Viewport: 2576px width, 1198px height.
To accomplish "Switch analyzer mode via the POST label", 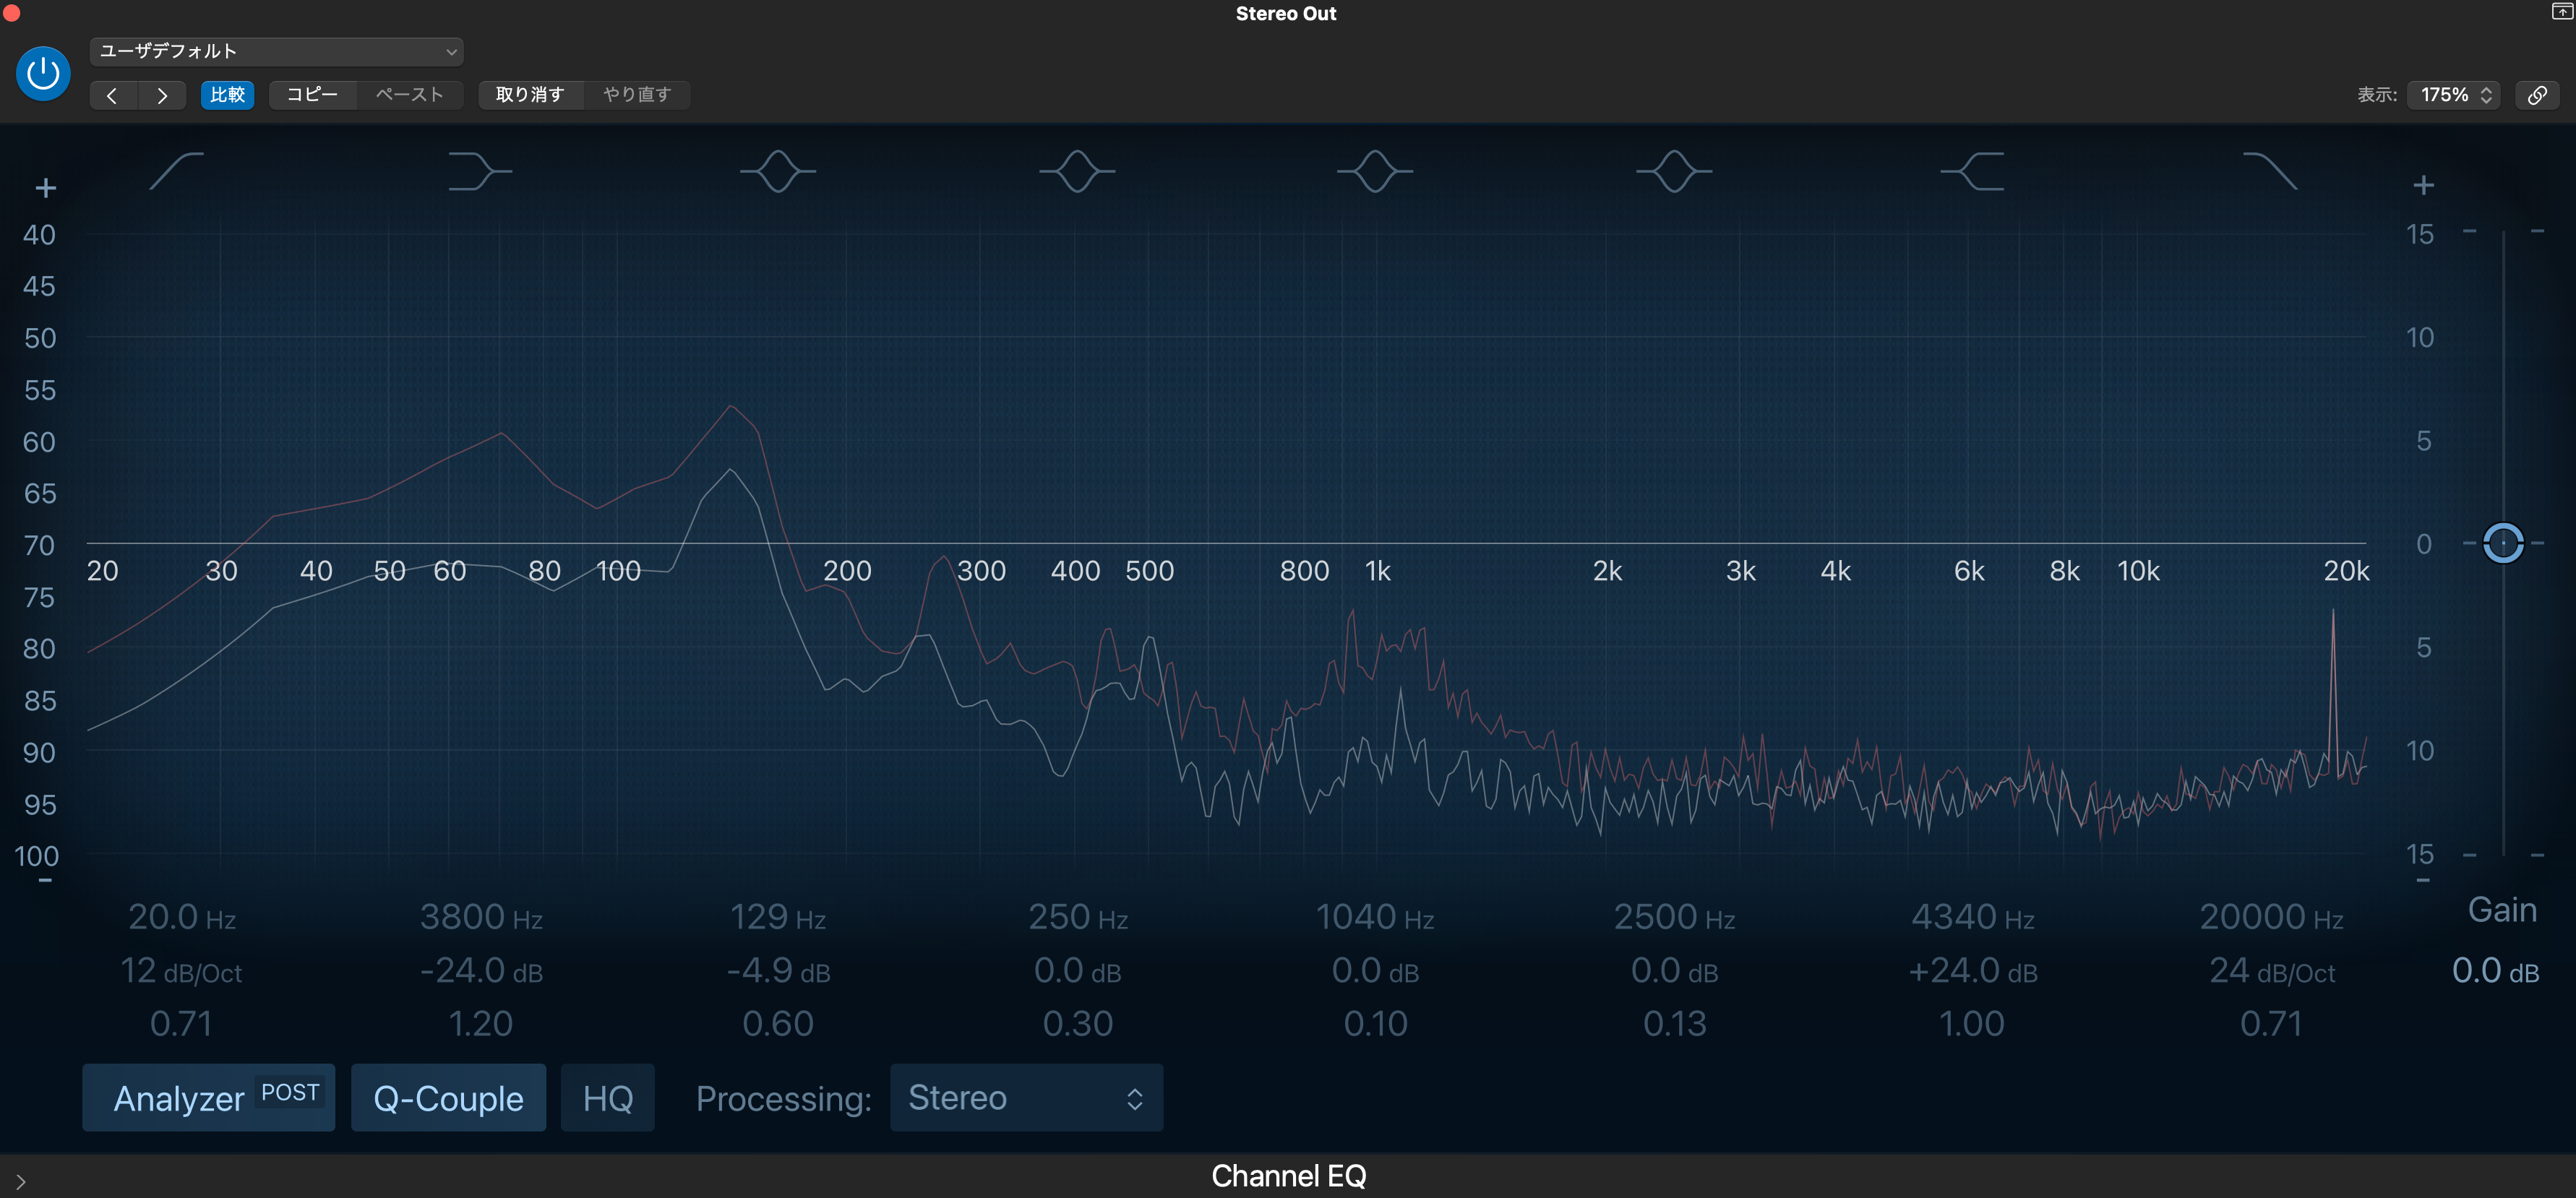I will click(290, 1092).
